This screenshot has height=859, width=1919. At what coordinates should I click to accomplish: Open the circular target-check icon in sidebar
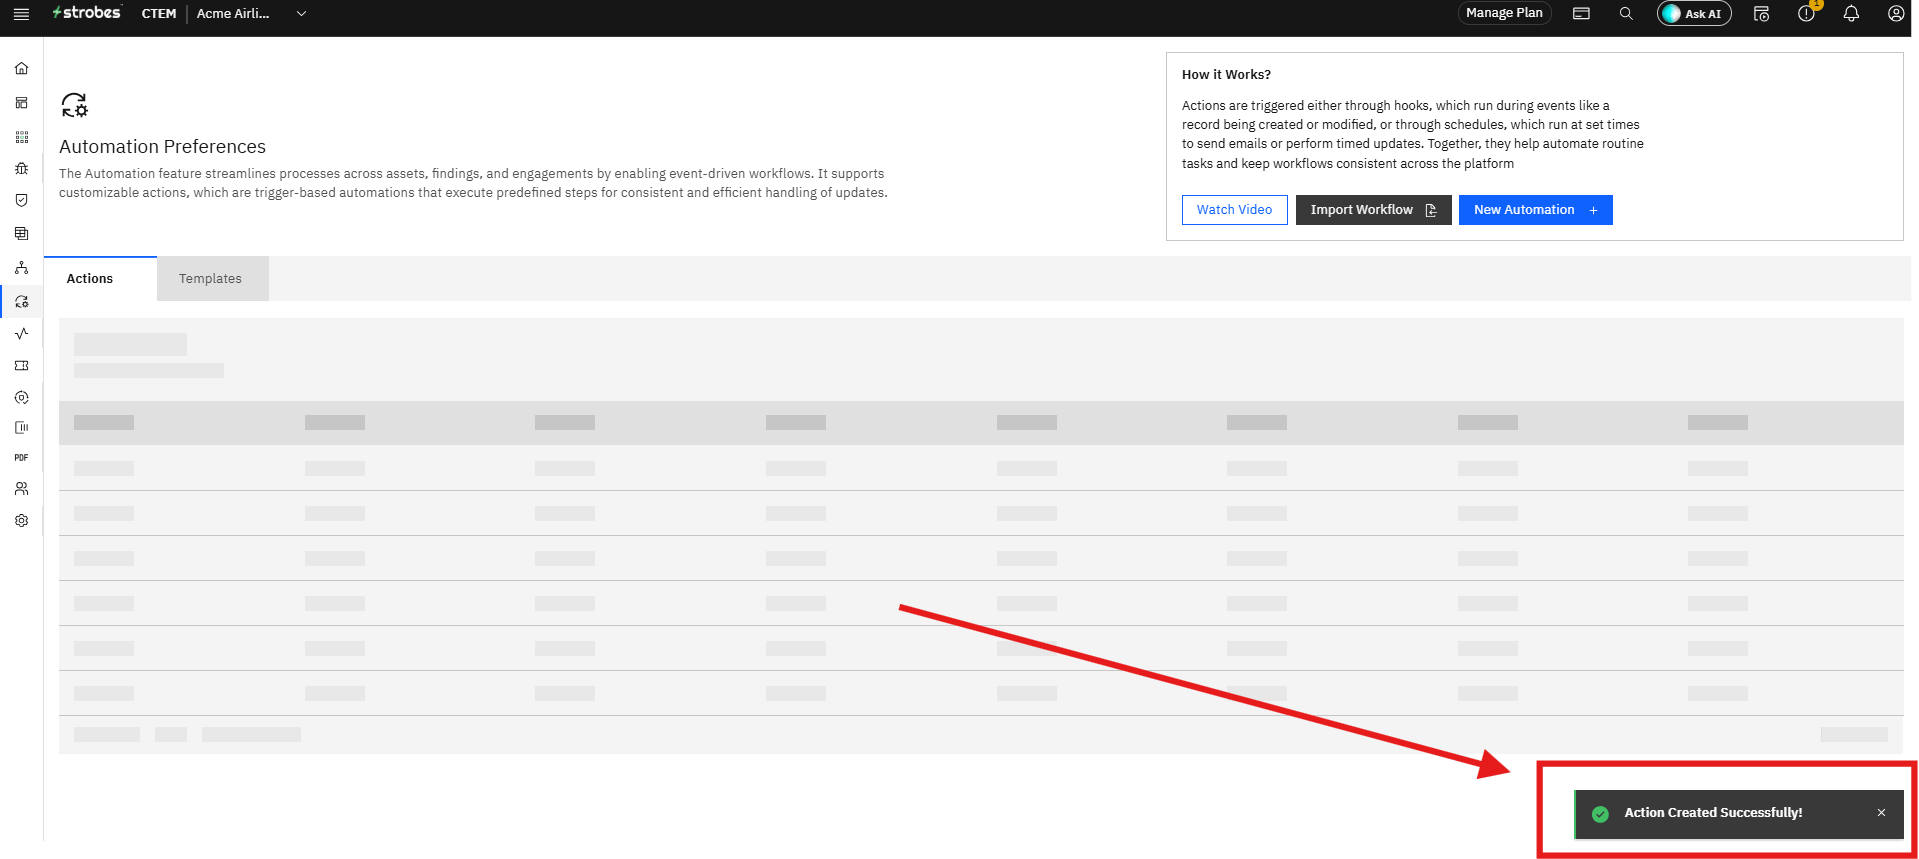tap(21, 397)
